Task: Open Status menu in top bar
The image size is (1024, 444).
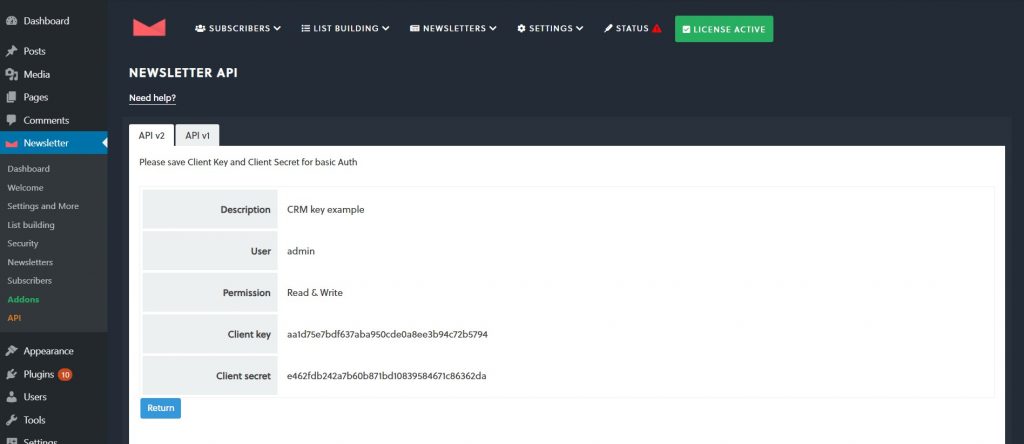Action: tap(632, 29)
